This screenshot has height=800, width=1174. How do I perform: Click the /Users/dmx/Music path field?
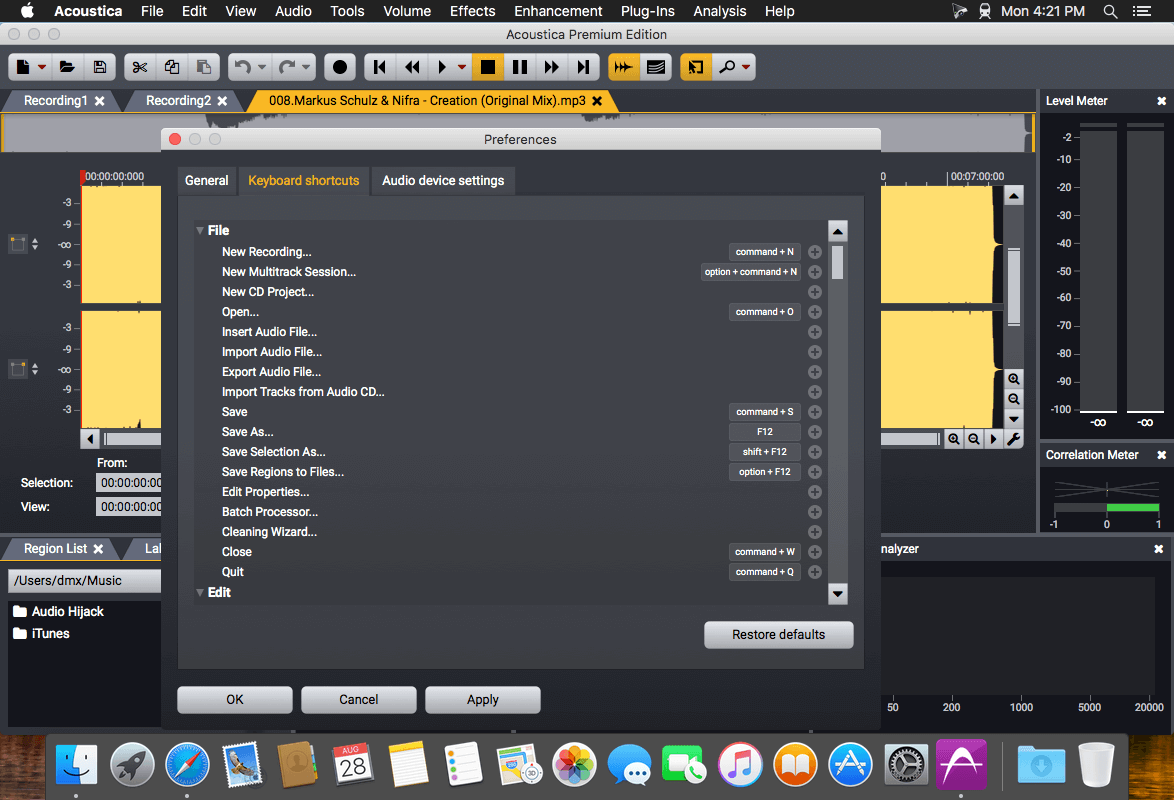(85, 581)
